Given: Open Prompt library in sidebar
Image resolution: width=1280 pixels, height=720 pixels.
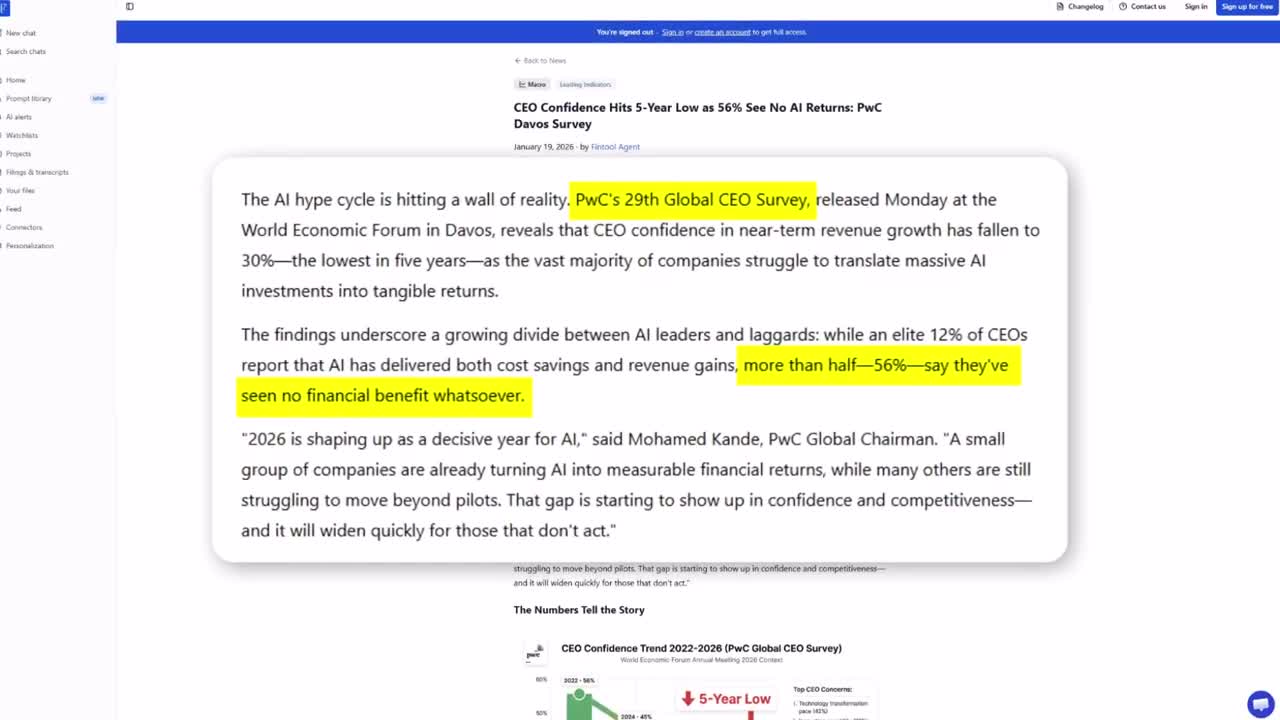Looking at the screenshot, I should pyautogui.click(x=29, y=99).
